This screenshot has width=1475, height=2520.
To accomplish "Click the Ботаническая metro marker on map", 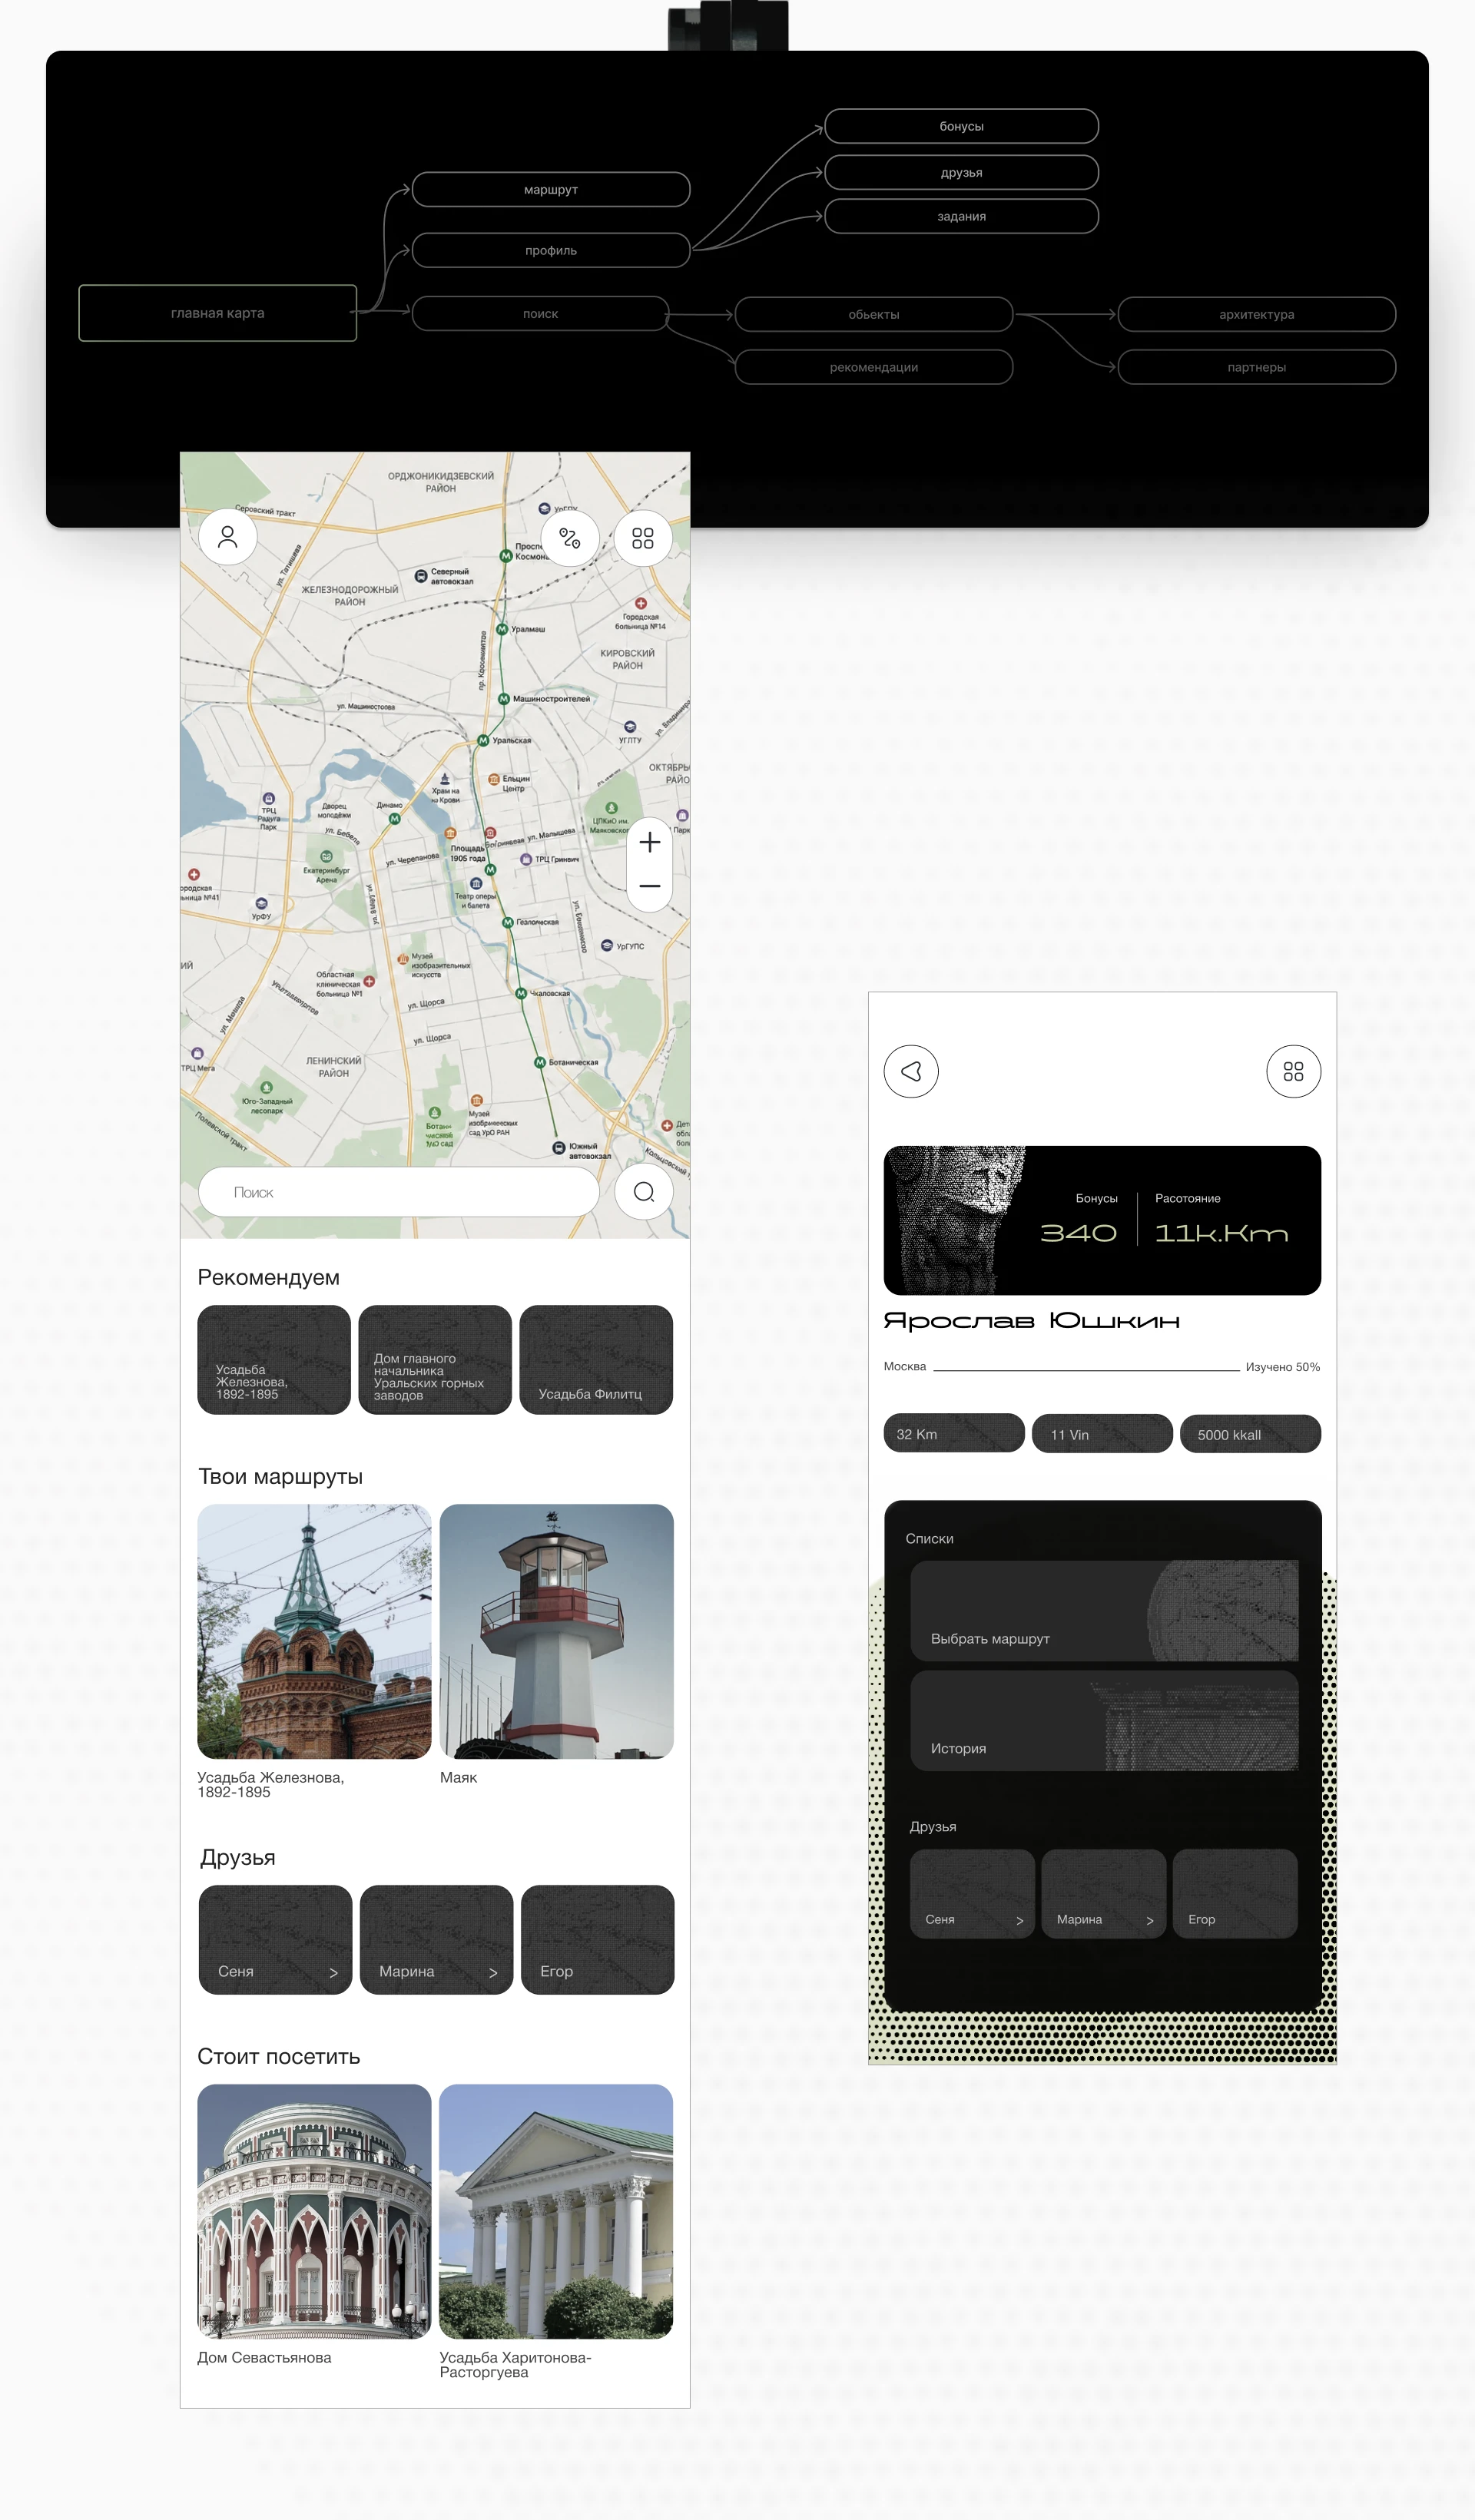I will [540, 1062].
